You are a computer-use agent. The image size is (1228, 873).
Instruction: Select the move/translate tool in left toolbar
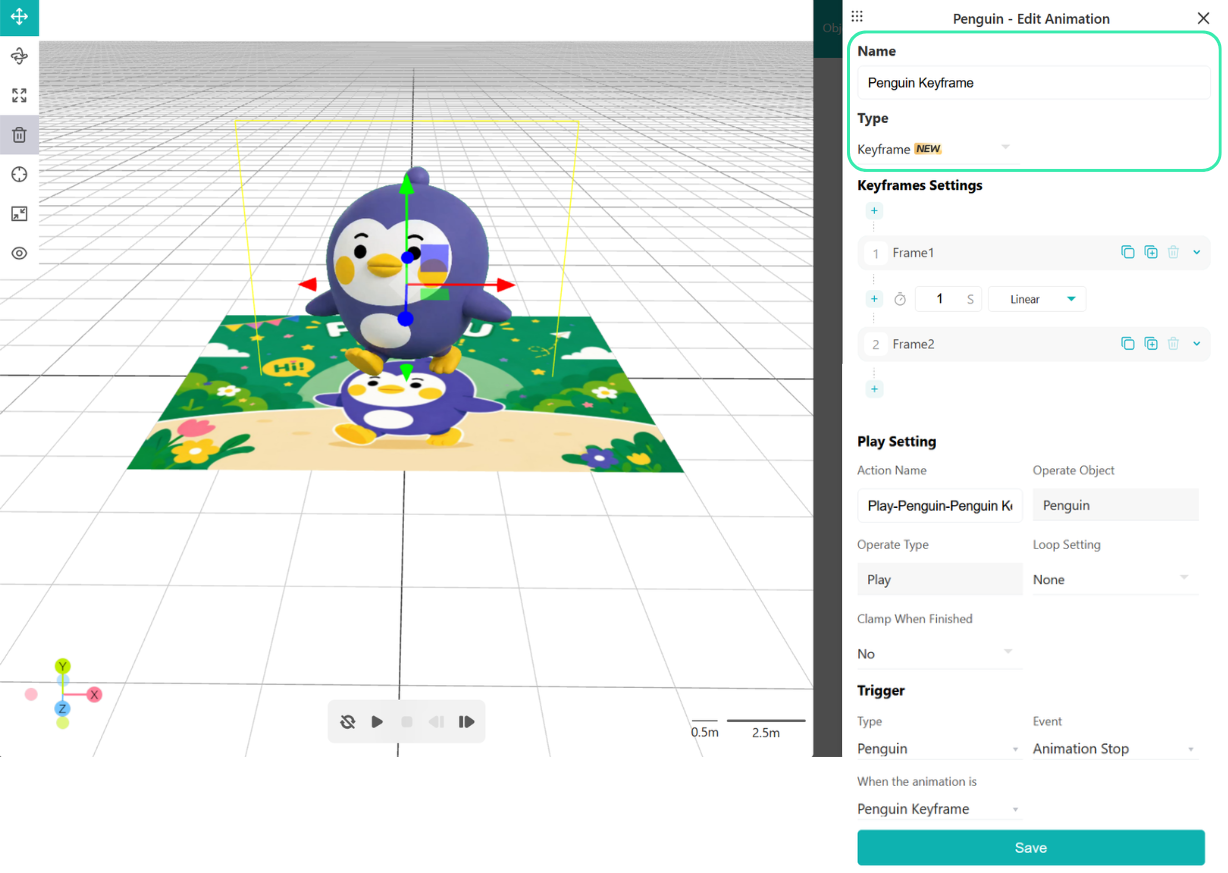pyautogui.click(x=19, y=17)
